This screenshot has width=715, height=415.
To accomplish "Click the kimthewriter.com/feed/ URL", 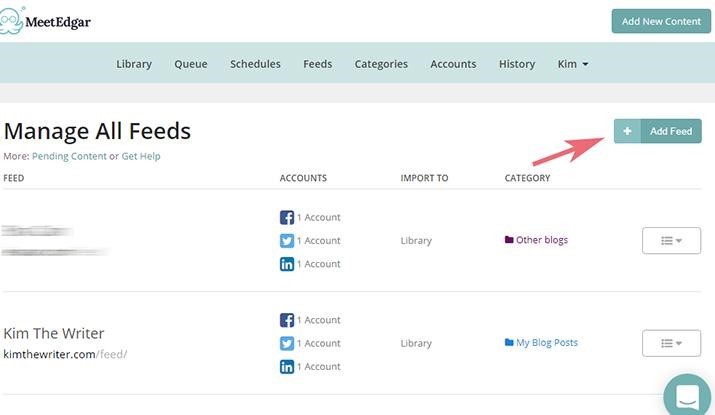I will tap(65, 354).
